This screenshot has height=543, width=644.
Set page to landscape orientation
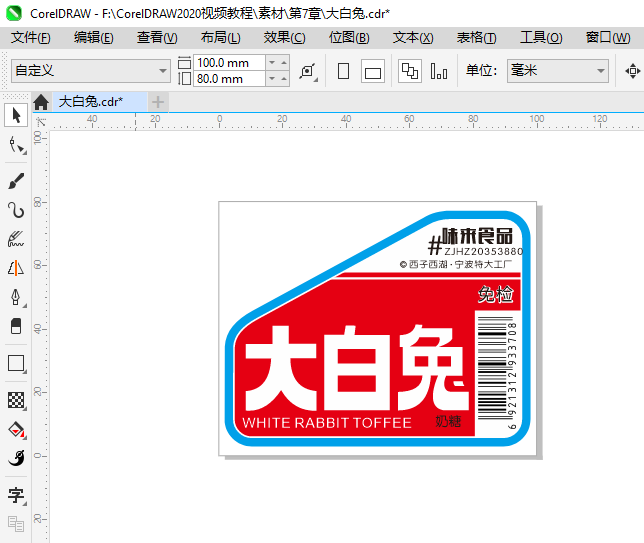pyautogui.click(x=373, y=71)
